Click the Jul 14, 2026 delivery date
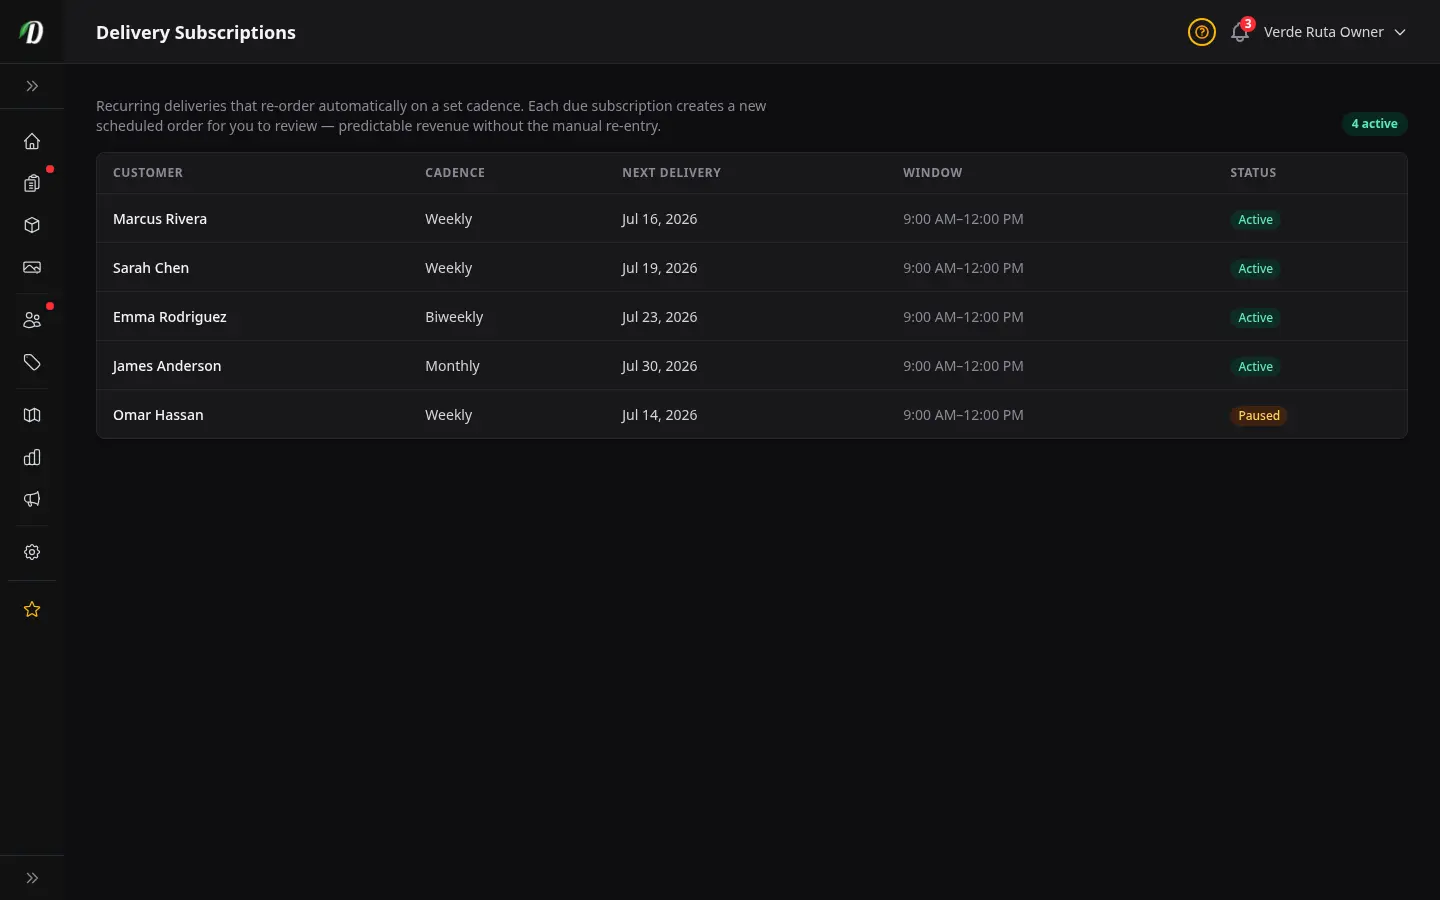The height and width of the screenshot is (900, 1440). [x=659, y=415]
